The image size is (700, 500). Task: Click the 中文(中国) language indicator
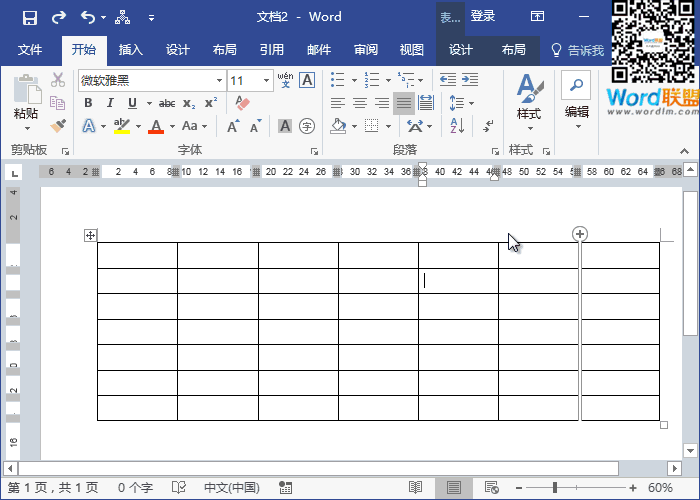click(232, 488)
